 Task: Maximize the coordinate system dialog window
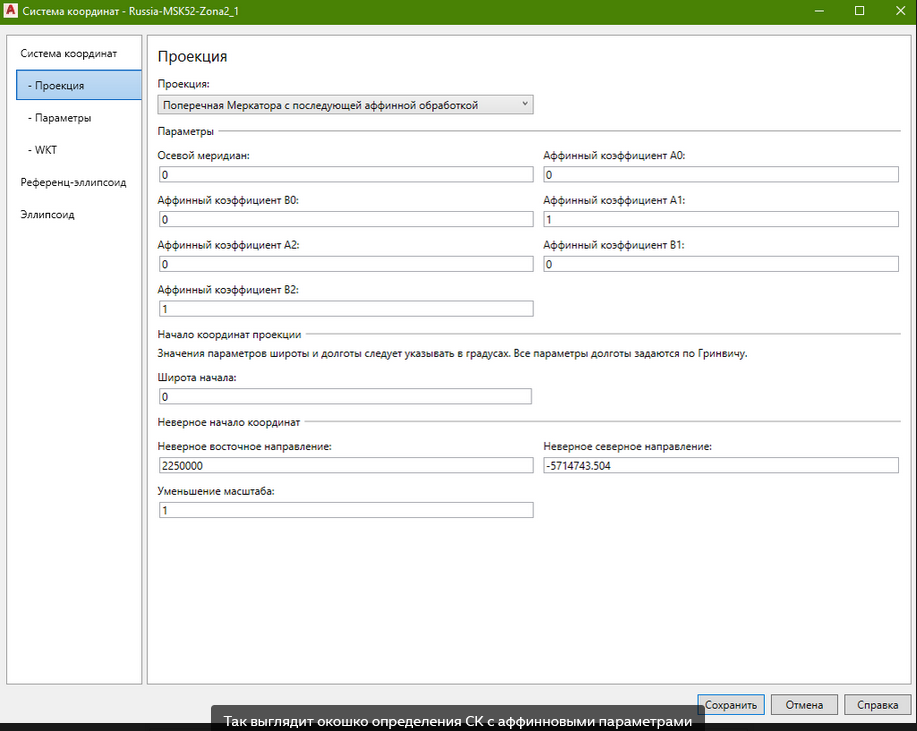859,10
